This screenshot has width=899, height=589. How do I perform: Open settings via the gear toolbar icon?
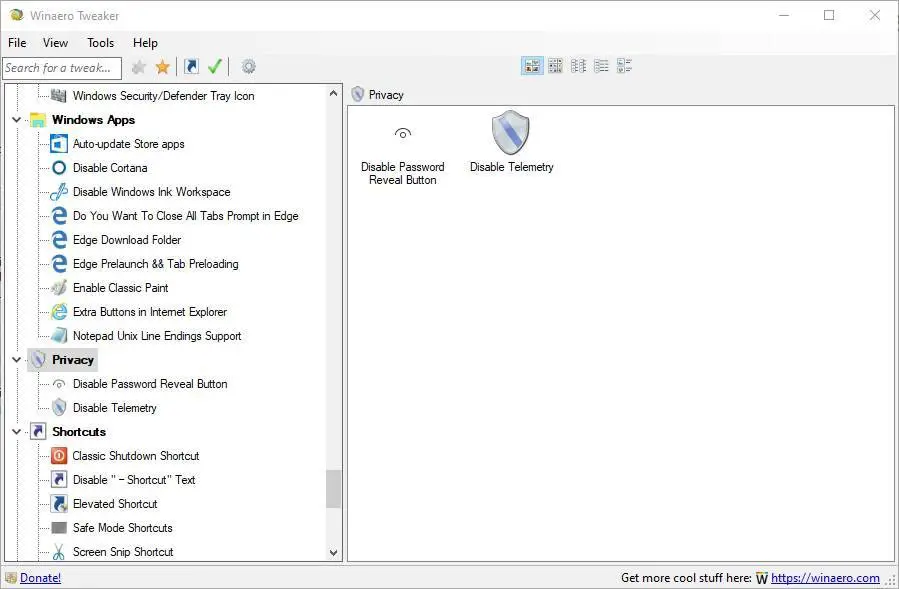coord(248,67)
